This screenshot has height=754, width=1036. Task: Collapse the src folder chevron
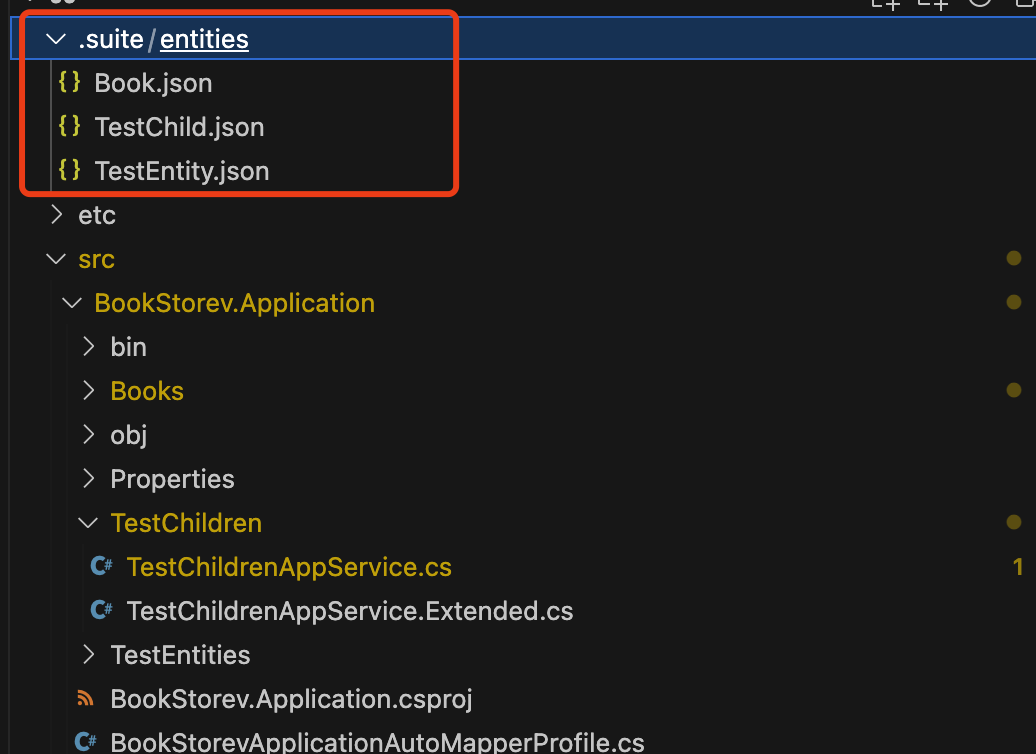55,259
